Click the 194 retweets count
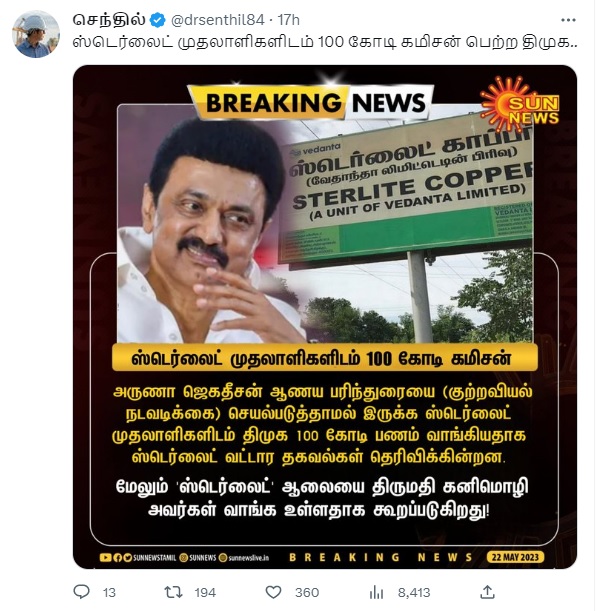 pyautogui.click(x=205, y=593)
